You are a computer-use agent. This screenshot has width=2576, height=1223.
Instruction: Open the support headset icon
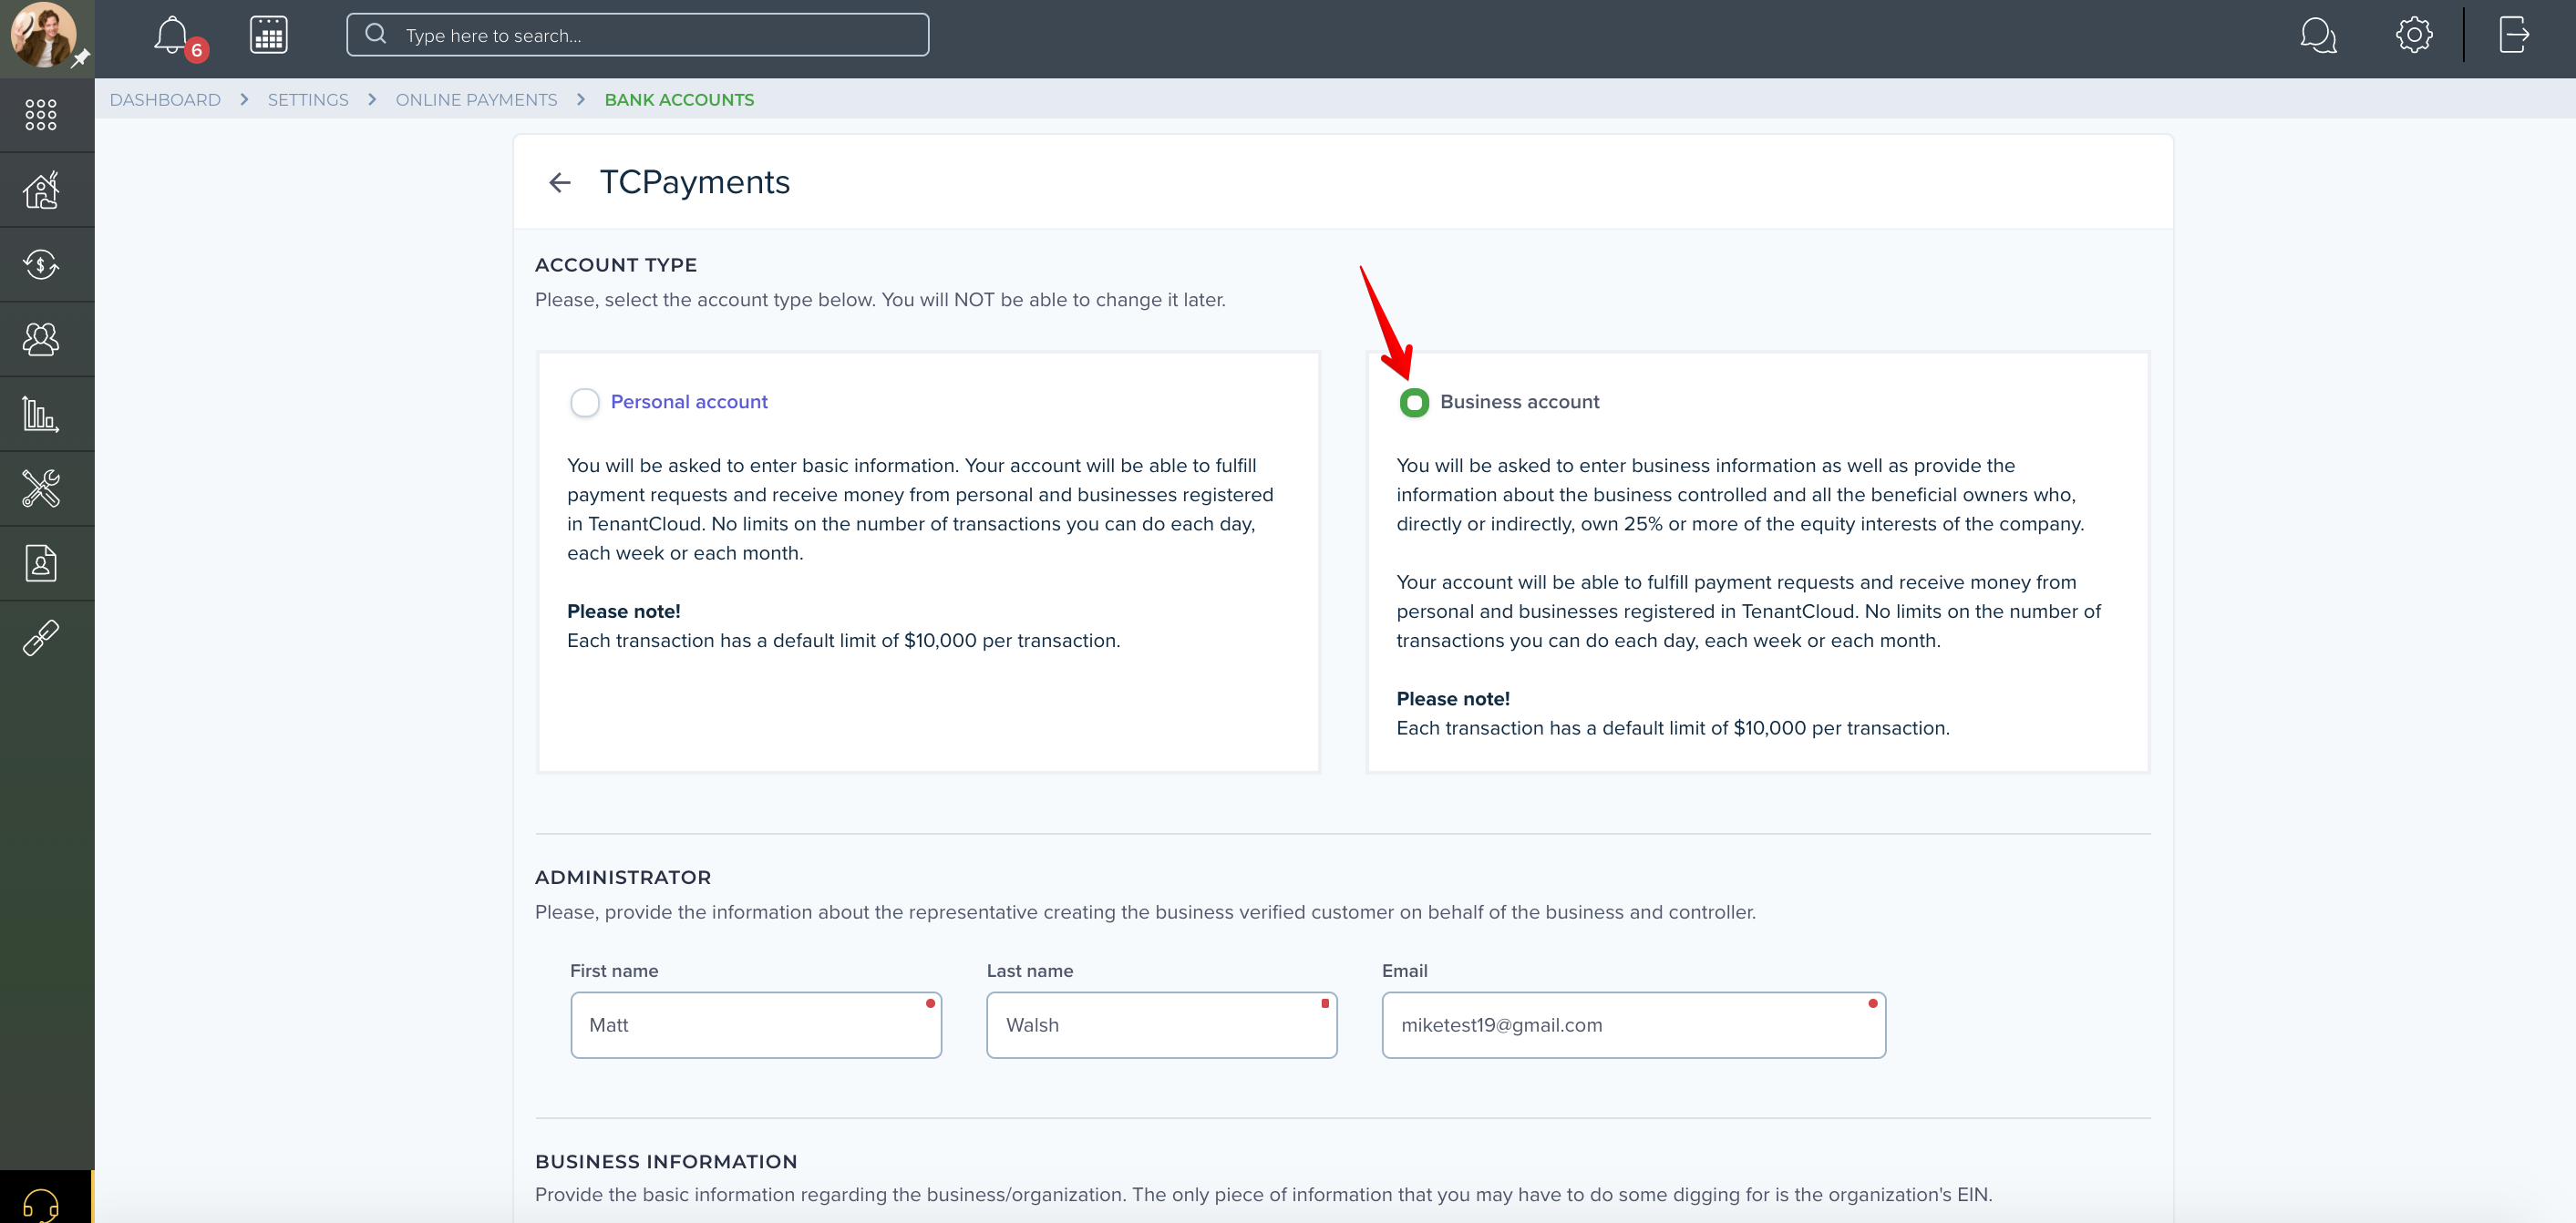(41, 1203)
